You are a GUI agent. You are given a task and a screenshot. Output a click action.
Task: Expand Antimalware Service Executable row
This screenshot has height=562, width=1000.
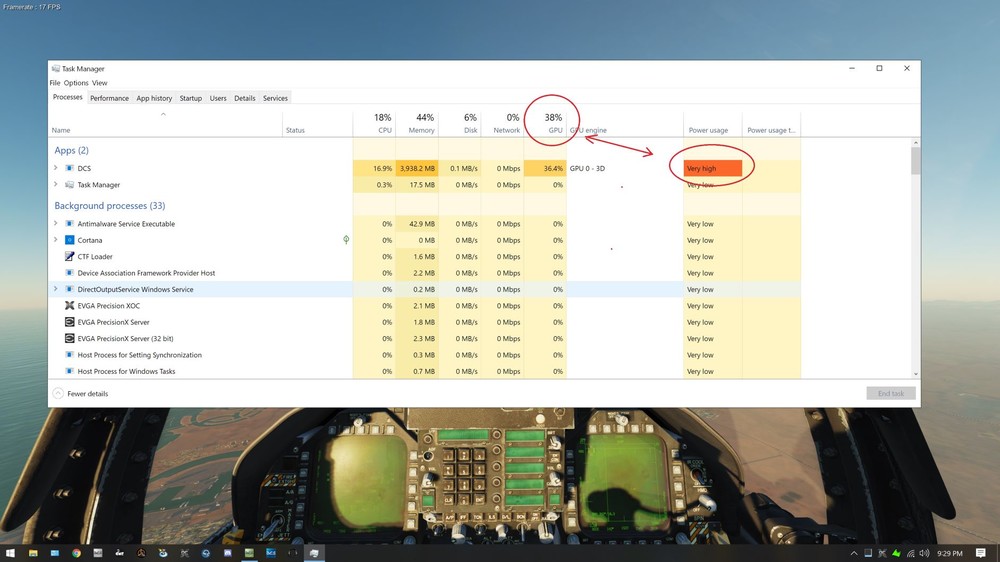(55, 223)
